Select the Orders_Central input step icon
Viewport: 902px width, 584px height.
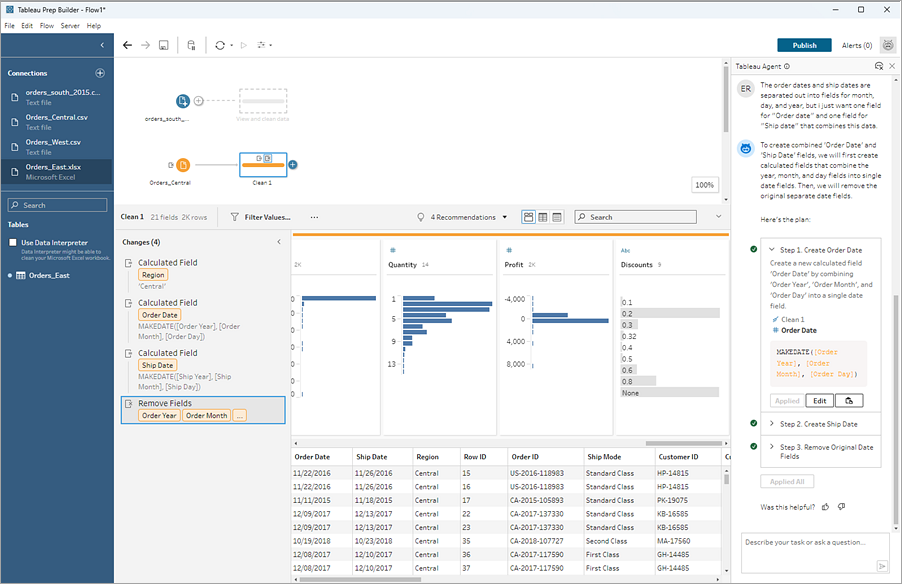coord(183,164)
